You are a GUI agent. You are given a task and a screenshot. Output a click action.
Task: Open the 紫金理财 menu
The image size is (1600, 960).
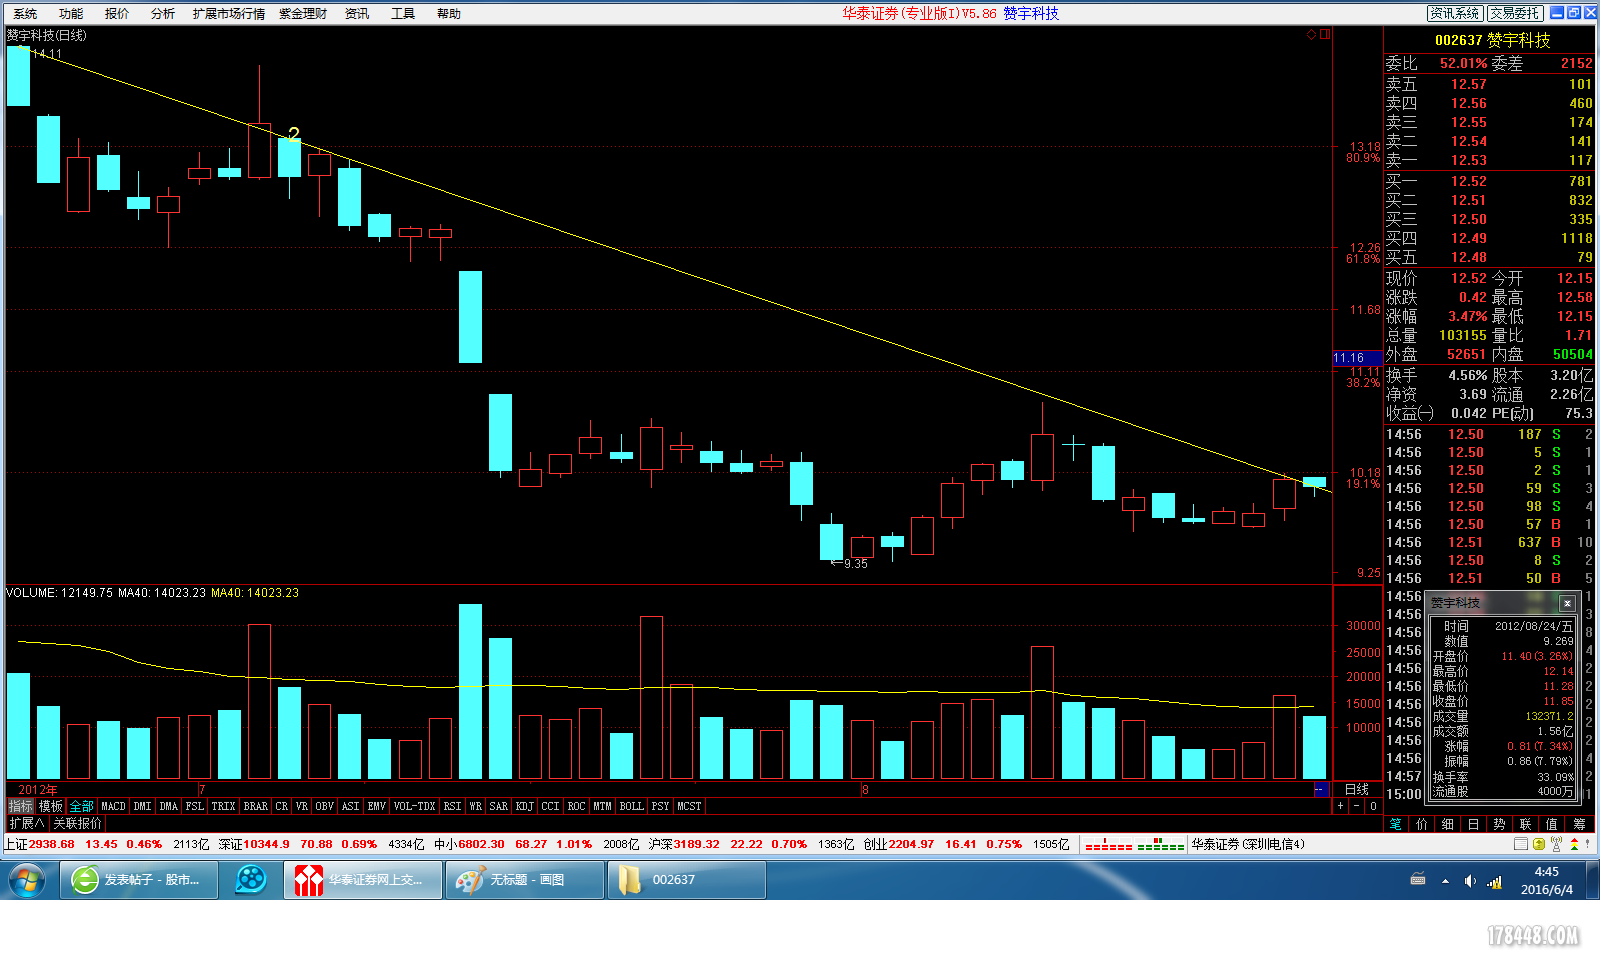303,14
